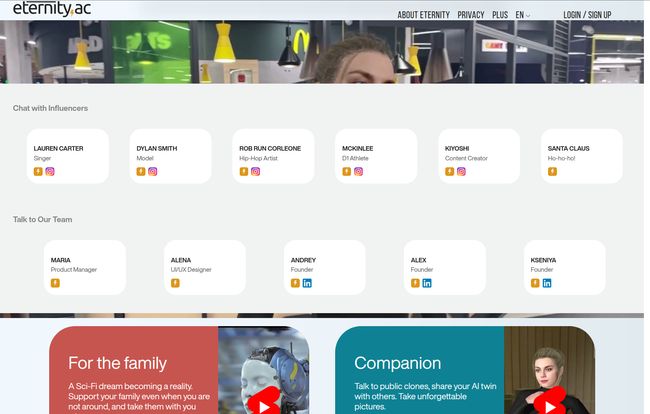Image resolution: width=650 pixels, height=414 pixels.
Task: Expand the EN language dropdown
Action: pyautogui.click(x=522, y=15)
